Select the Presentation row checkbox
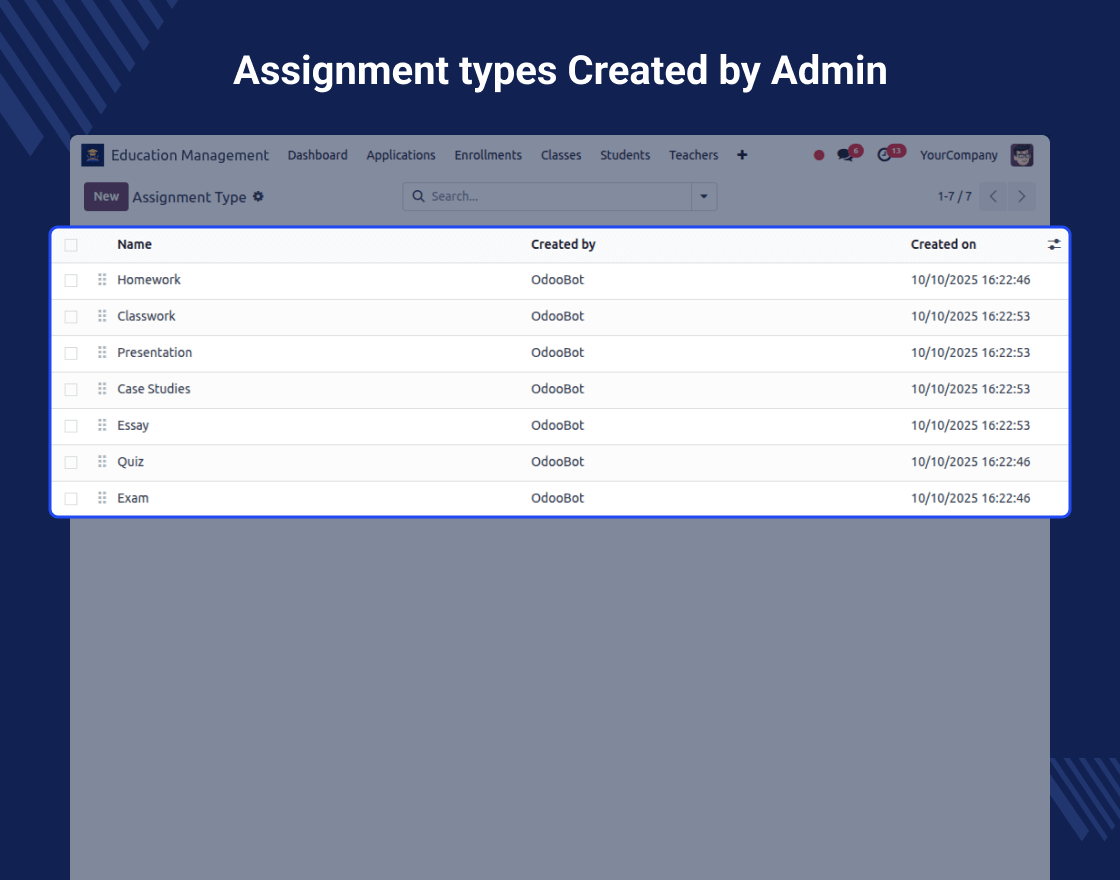The width and height of the screenshot is (1120, 880). [71, 354]
